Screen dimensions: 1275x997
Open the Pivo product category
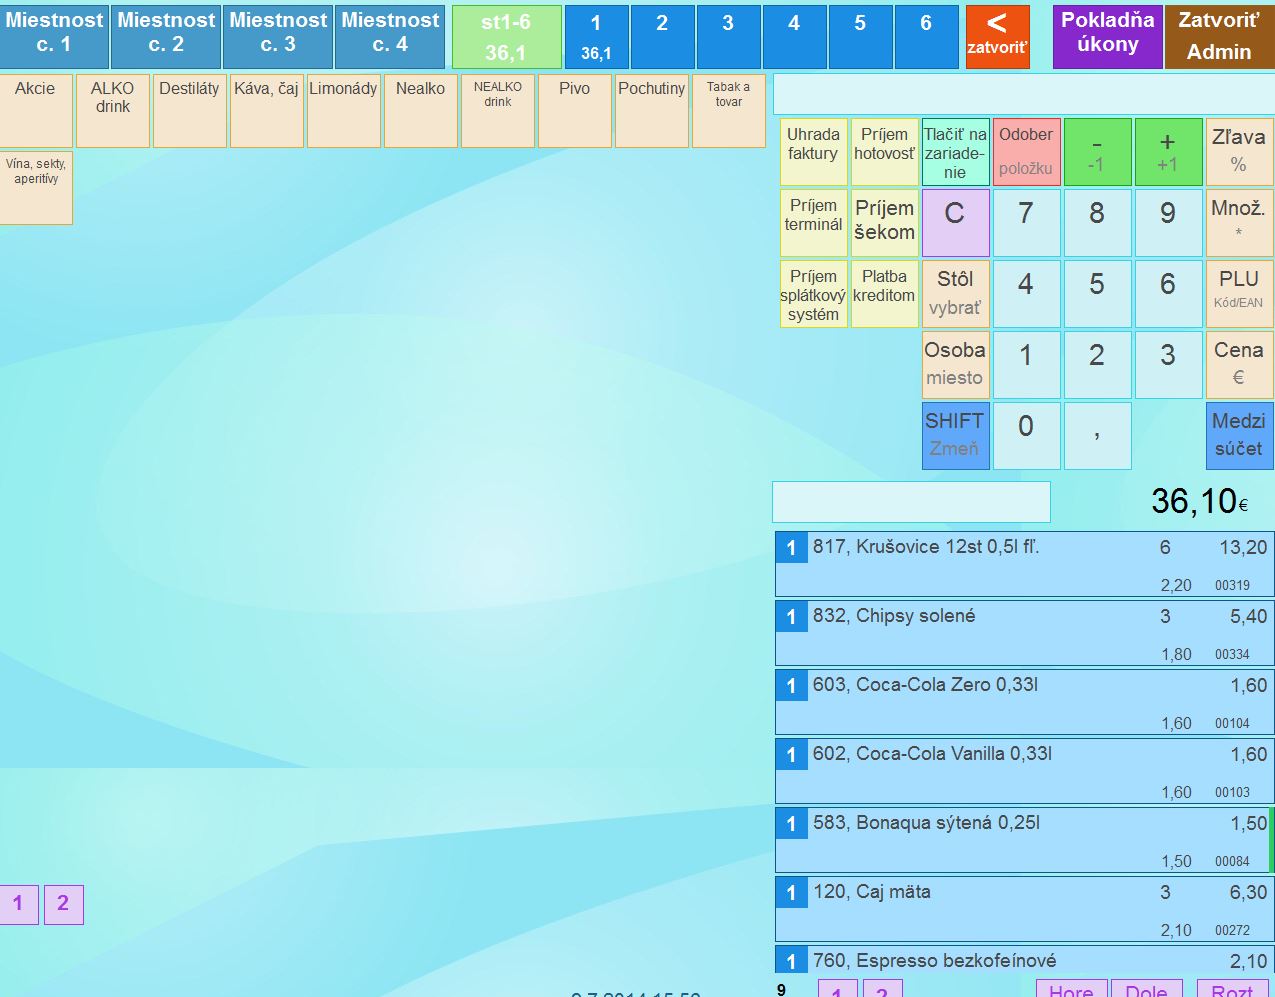[574, 110]
